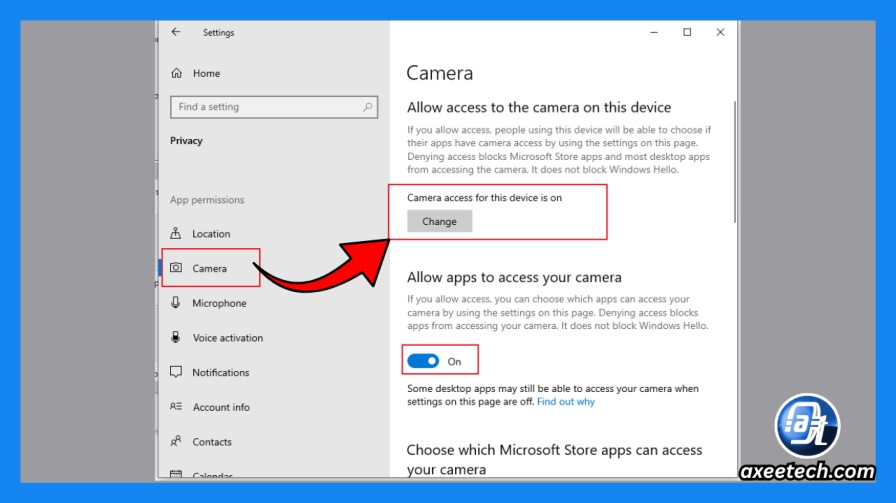Minimize the Settings window
This screenshot has width=896, height=503.
[654, 33]
